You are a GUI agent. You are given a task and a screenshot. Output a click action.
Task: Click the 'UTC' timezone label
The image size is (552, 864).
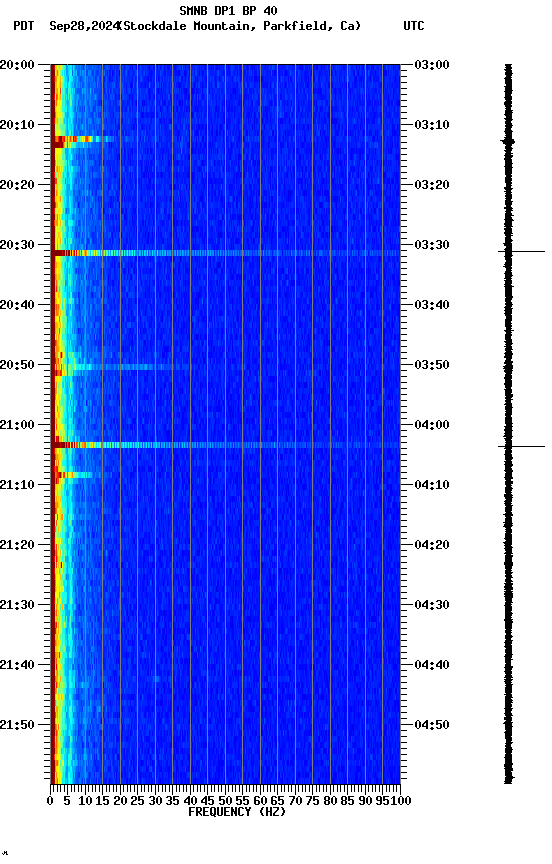tap(414, 26)
